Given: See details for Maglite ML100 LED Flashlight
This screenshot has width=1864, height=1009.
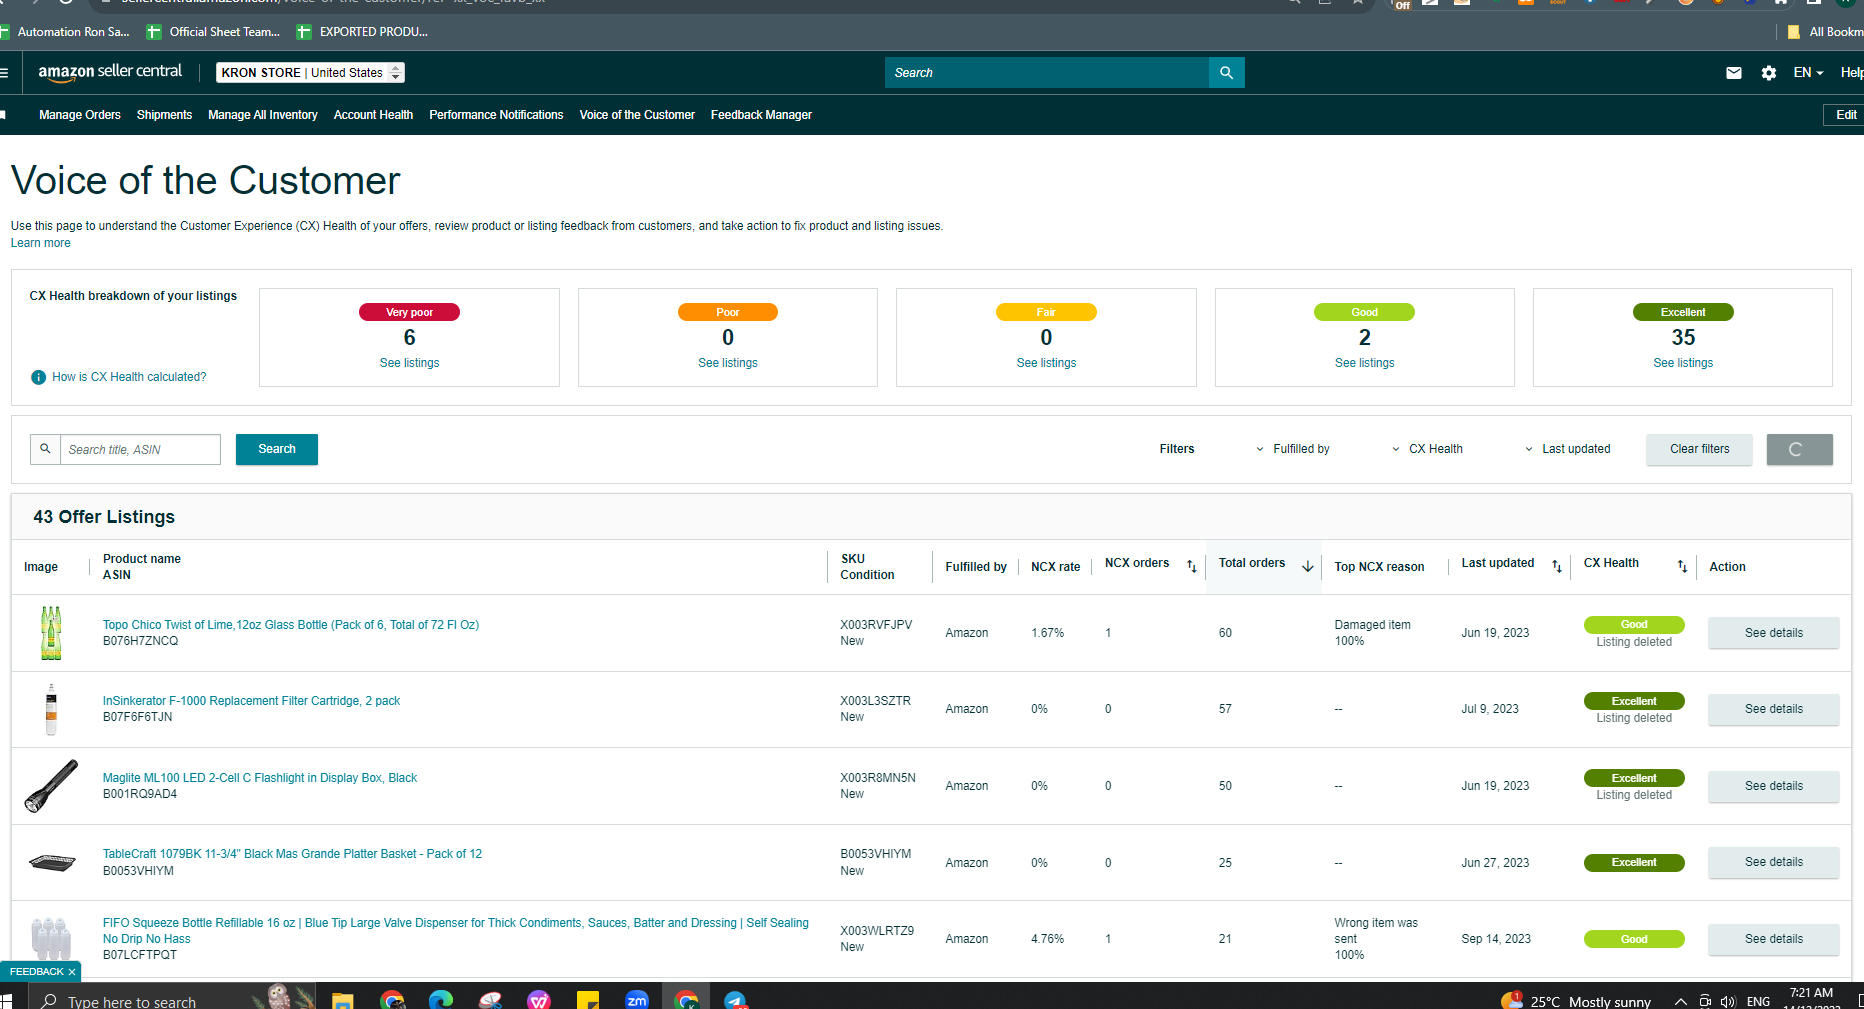Looking at the screenshot, I should point(1774,786).
